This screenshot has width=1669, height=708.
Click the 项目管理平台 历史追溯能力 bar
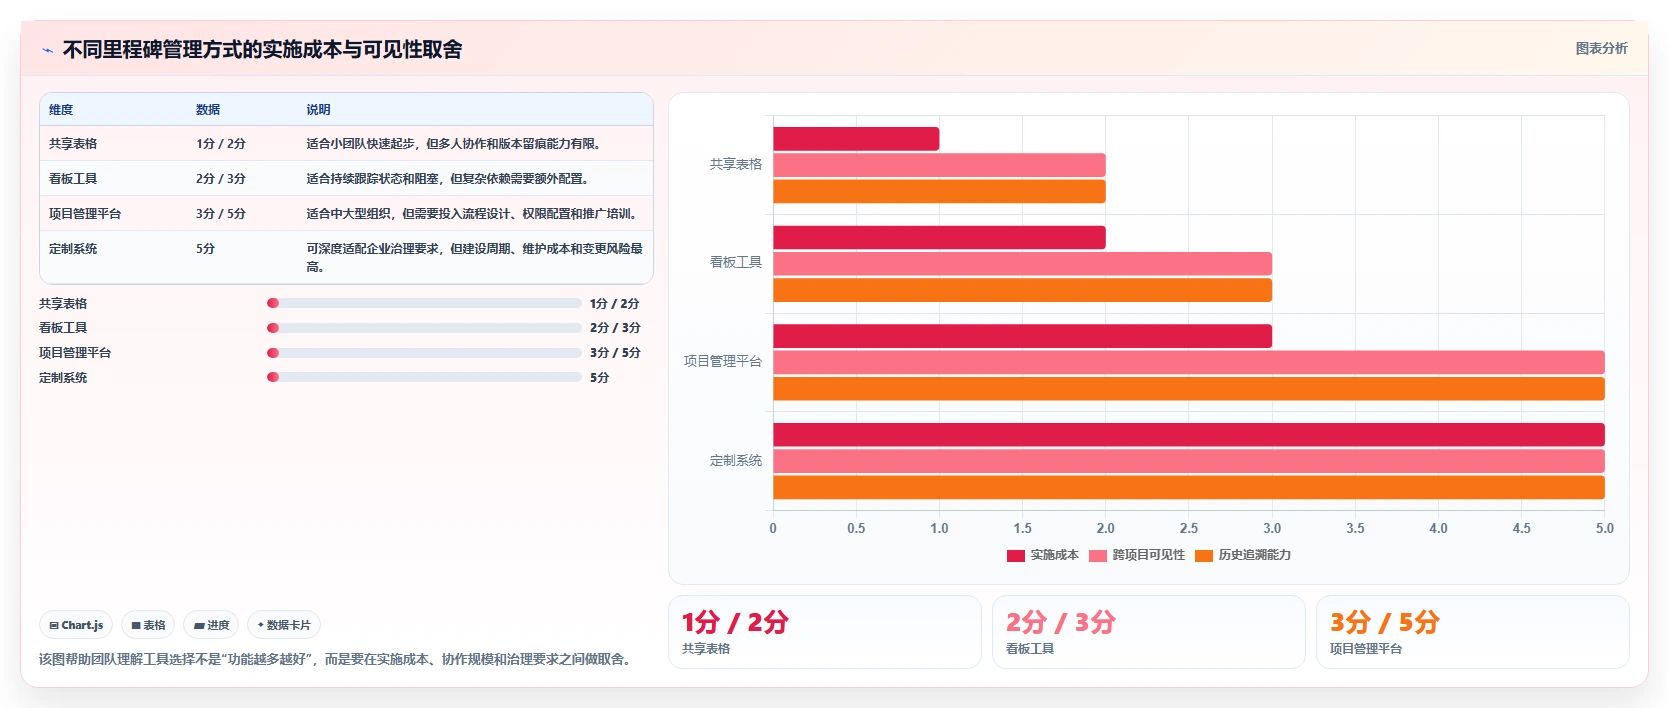pyautogui.click(x=1189, y=389)
